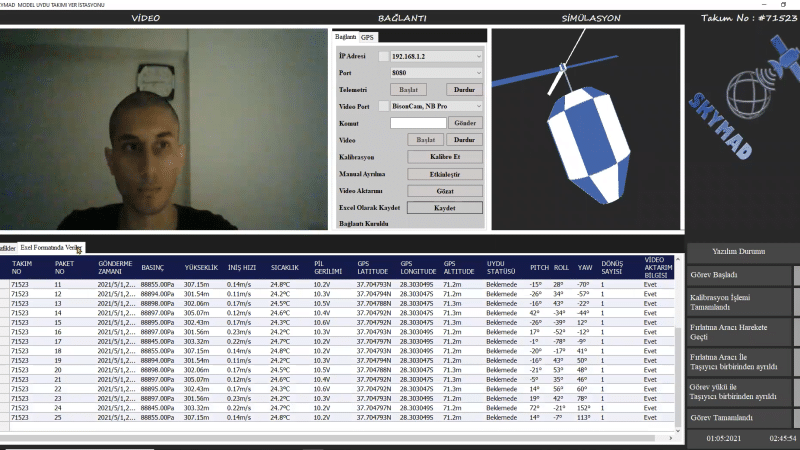Viewport: 800px width, 450px height.
Task: Open the Port dropdown showing 8080
Action: [x=436, y=73]
